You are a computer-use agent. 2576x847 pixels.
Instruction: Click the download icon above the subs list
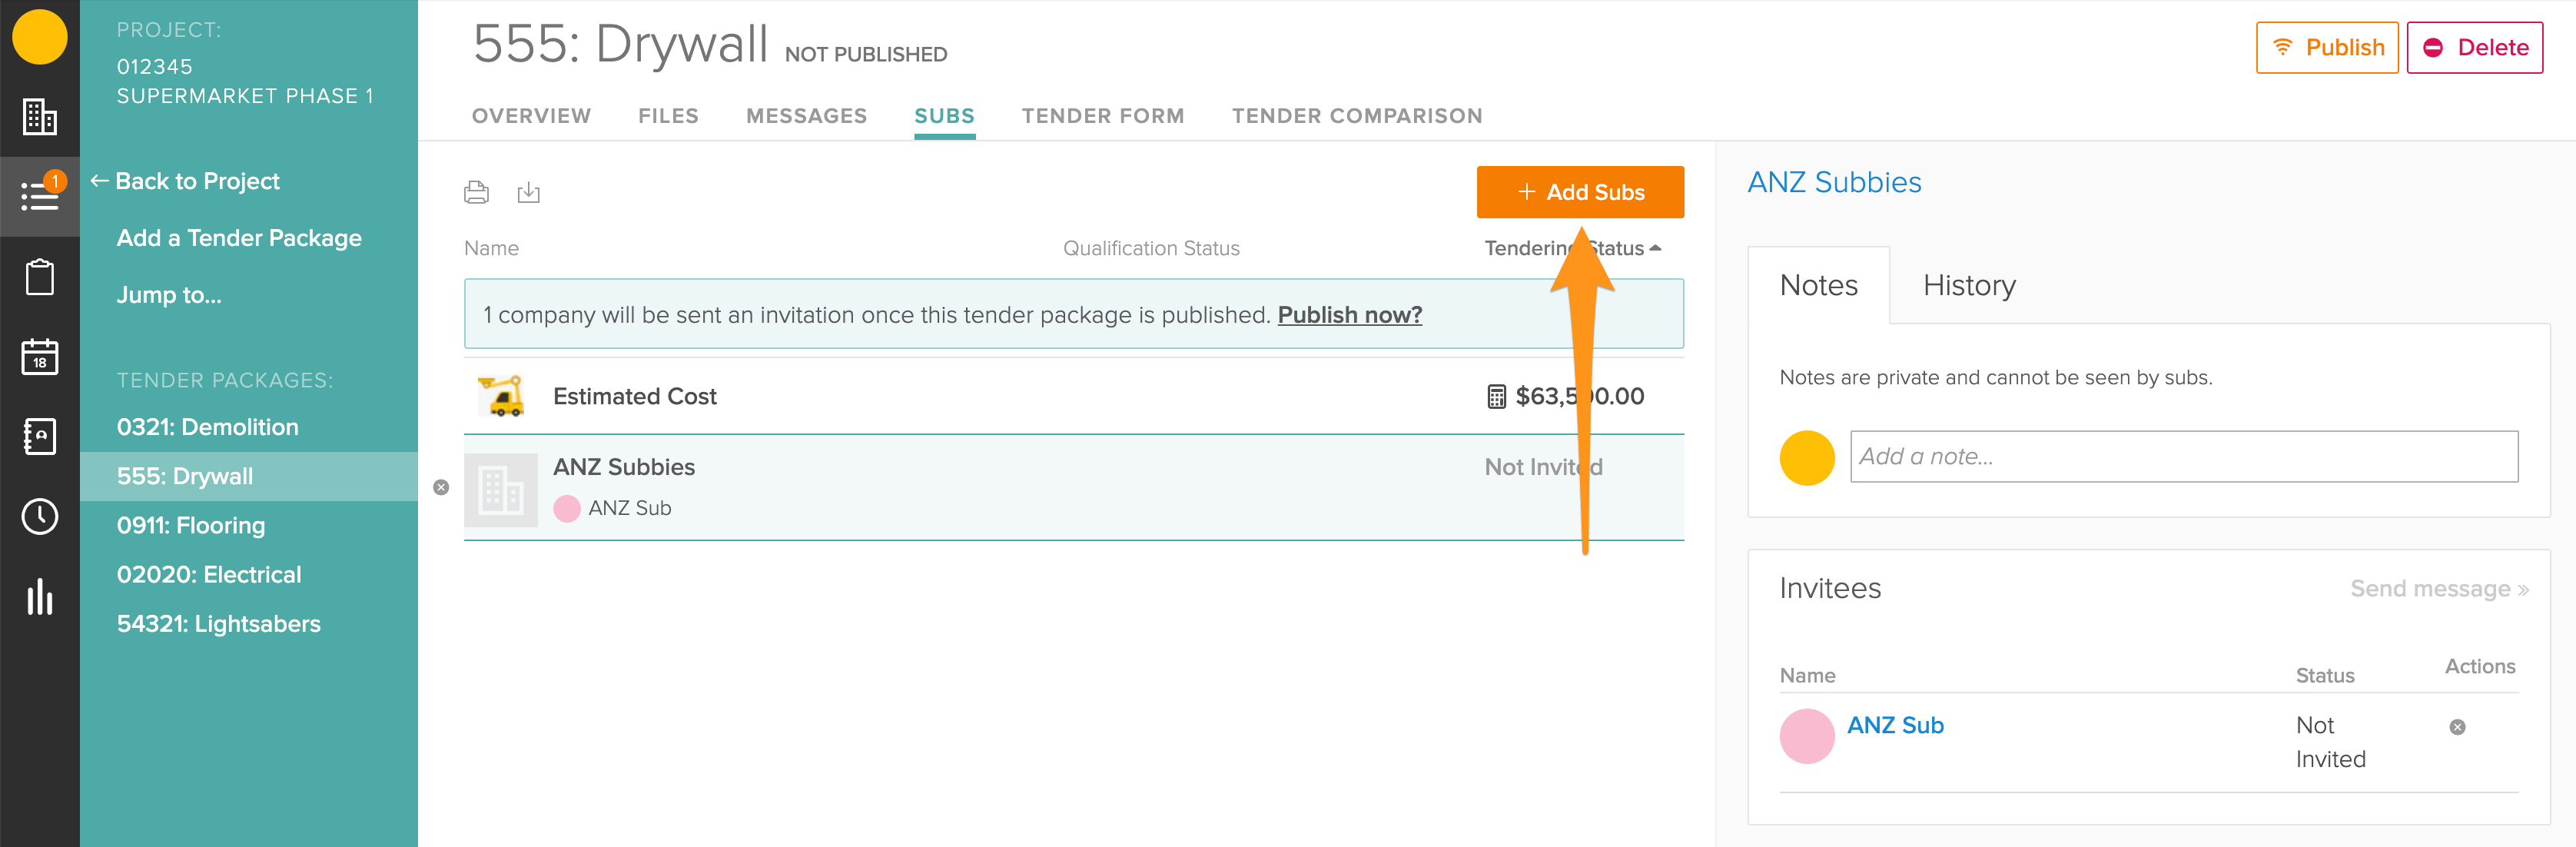click(528, 192)
